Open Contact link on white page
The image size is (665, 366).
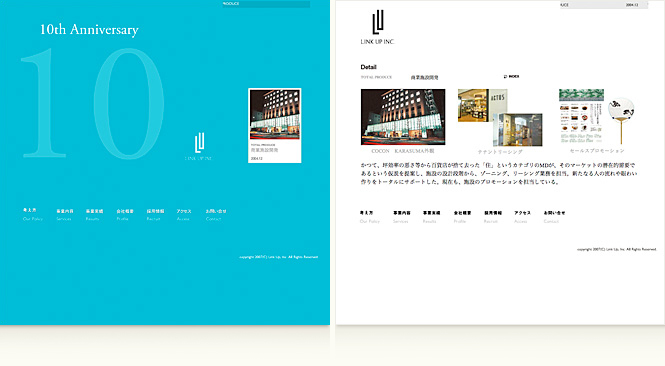tap(554, 217)
